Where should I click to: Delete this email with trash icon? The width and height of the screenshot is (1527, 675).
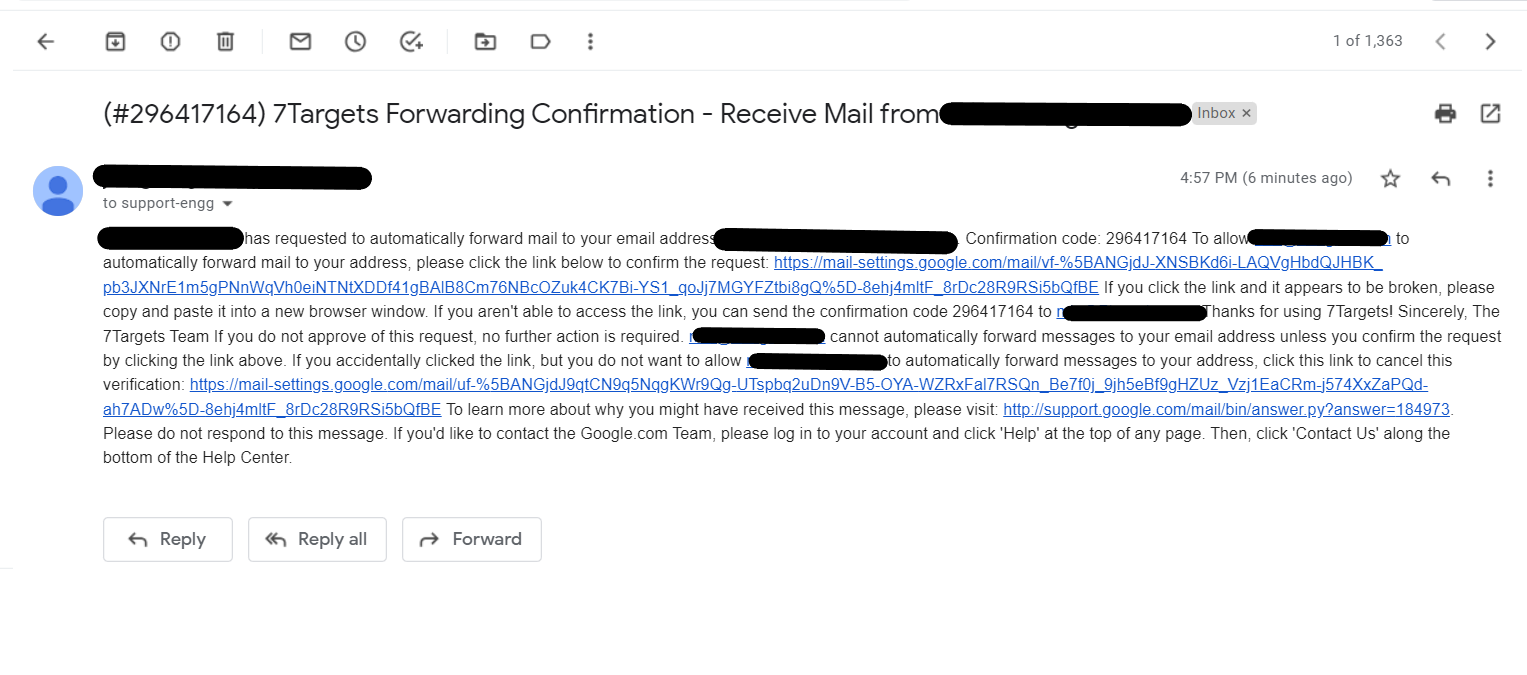click(x=225, y=41)
